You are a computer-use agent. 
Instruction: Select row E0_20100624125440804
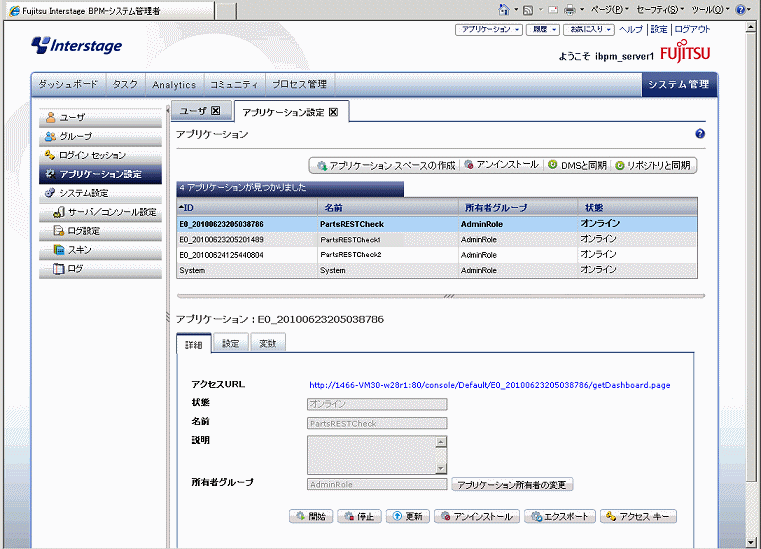437,255
